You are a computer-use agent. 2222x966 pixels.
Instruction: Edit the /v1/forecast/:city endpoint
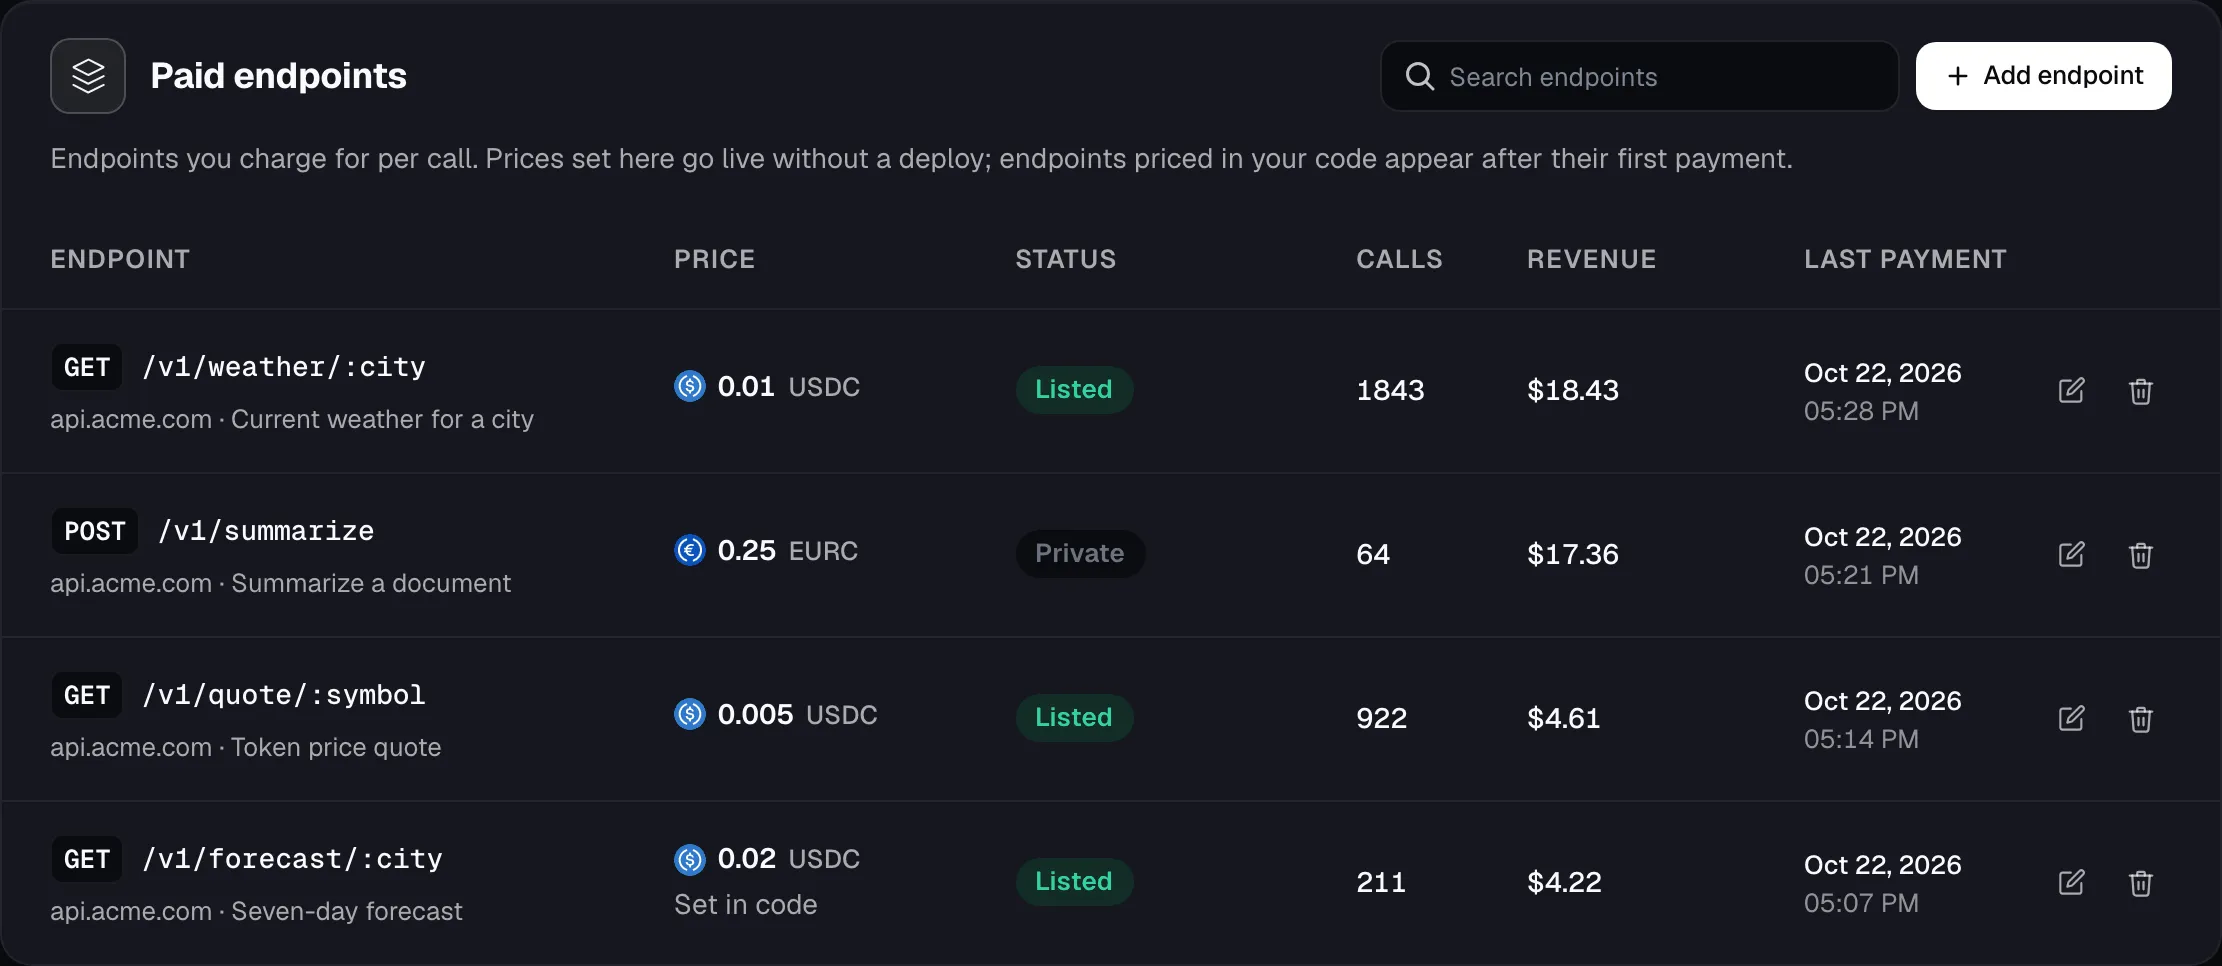[2071, 882]
